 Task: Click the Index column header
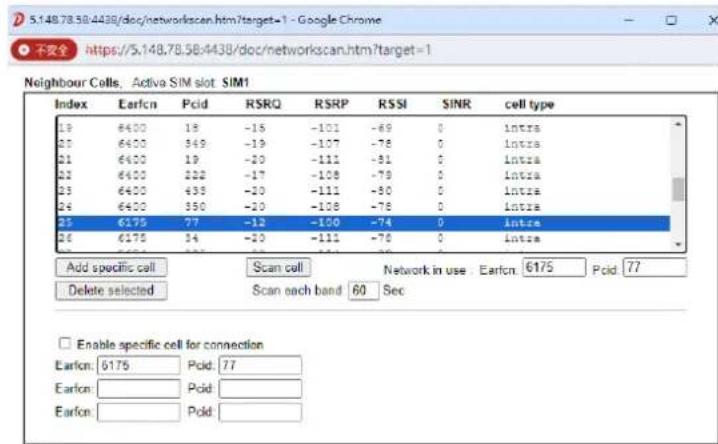tap(71, 104)
